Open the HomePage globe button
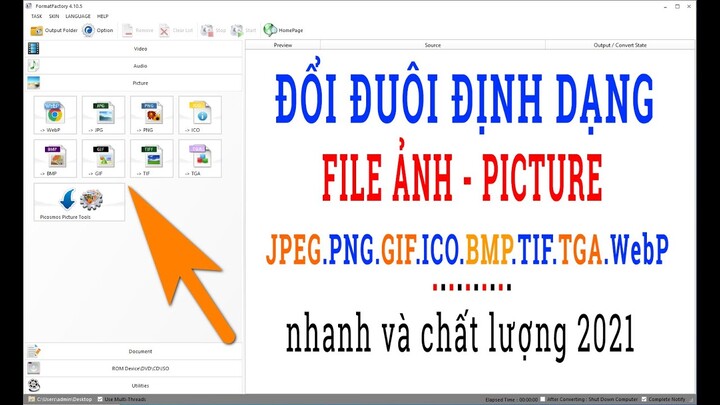This screenshot has height=405, width=720. (x=283, y=30)
